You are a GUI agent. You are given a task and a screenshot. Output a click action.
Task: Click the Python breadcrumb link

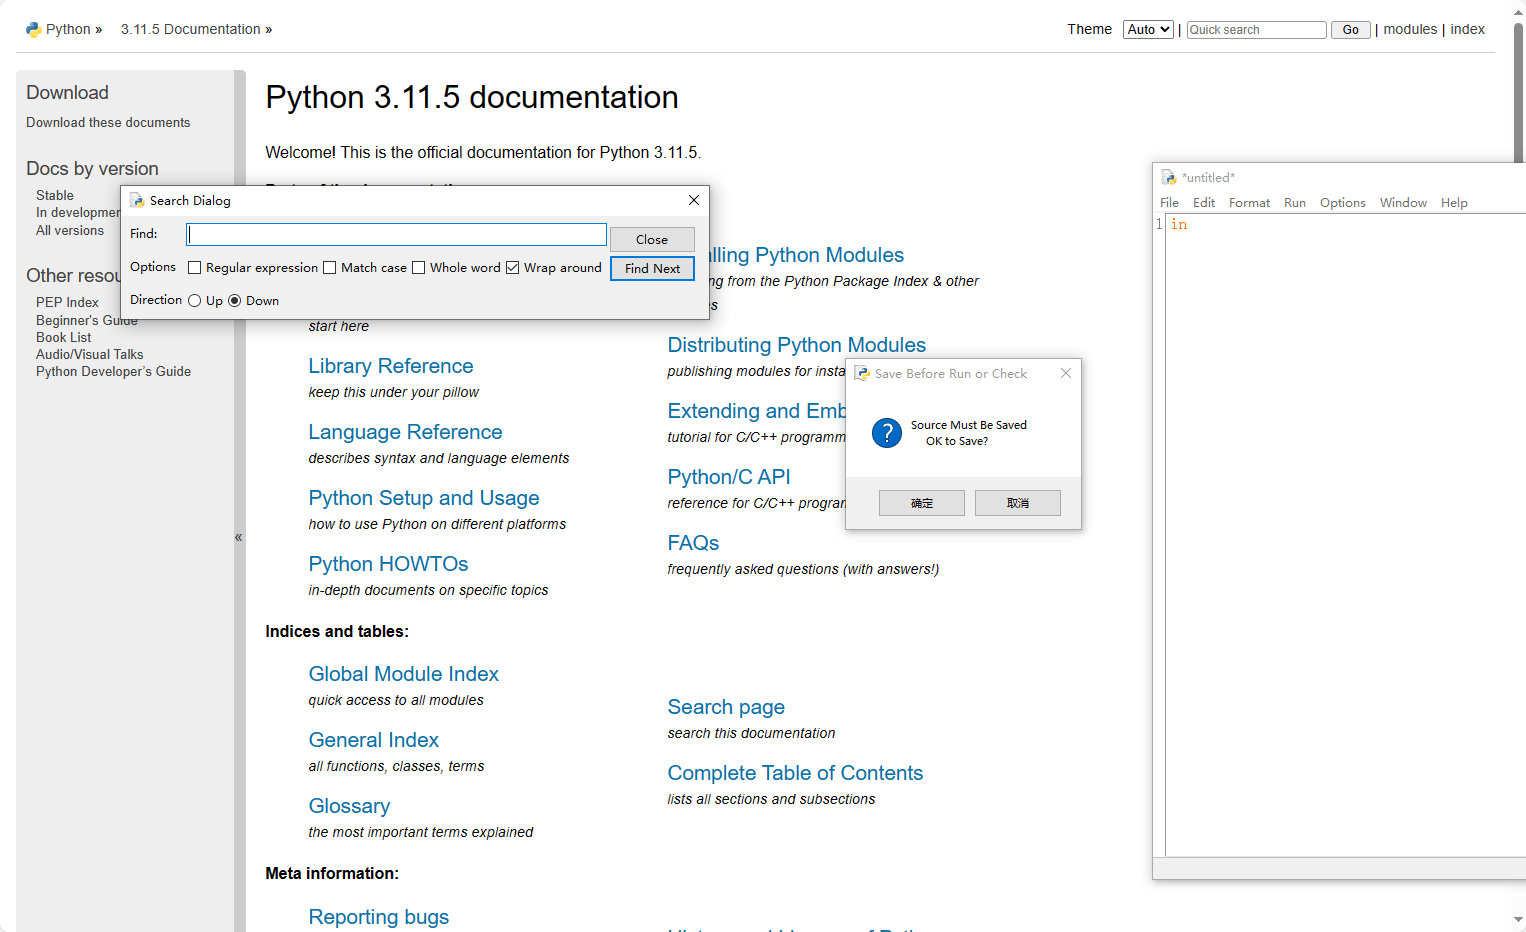coord(68,29)
